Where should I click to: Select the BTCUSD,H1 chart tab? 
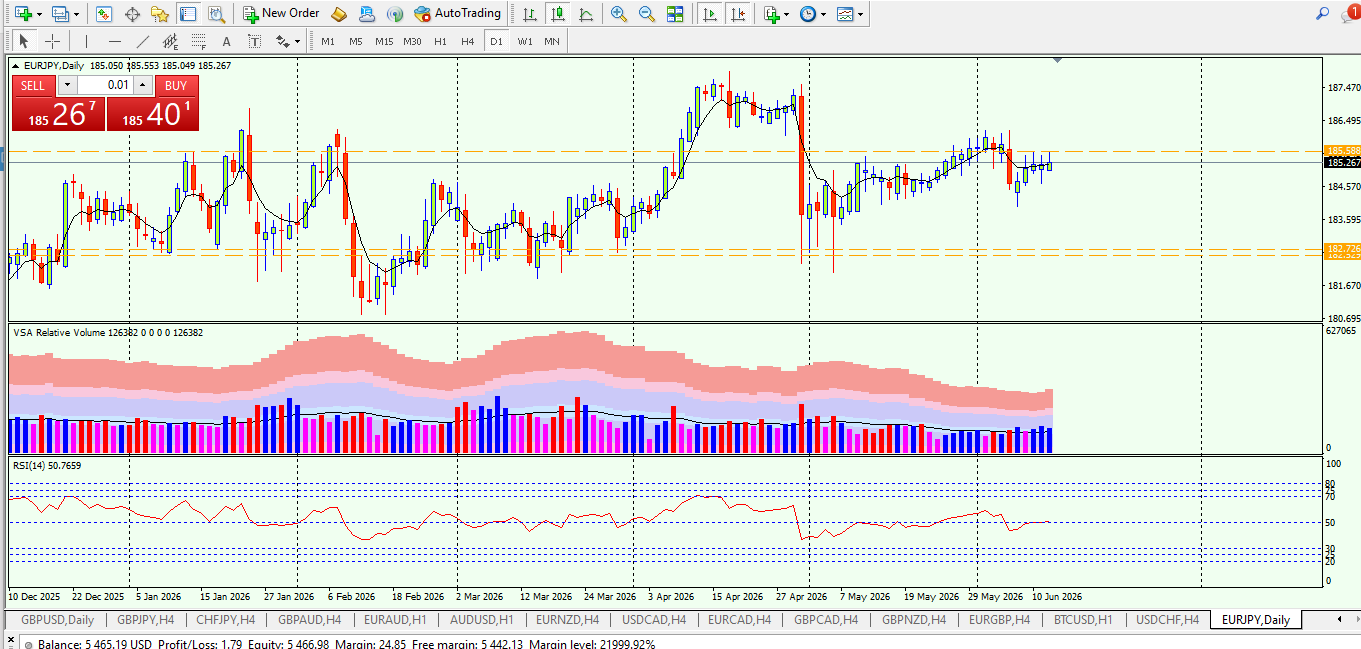[1083, 620]
